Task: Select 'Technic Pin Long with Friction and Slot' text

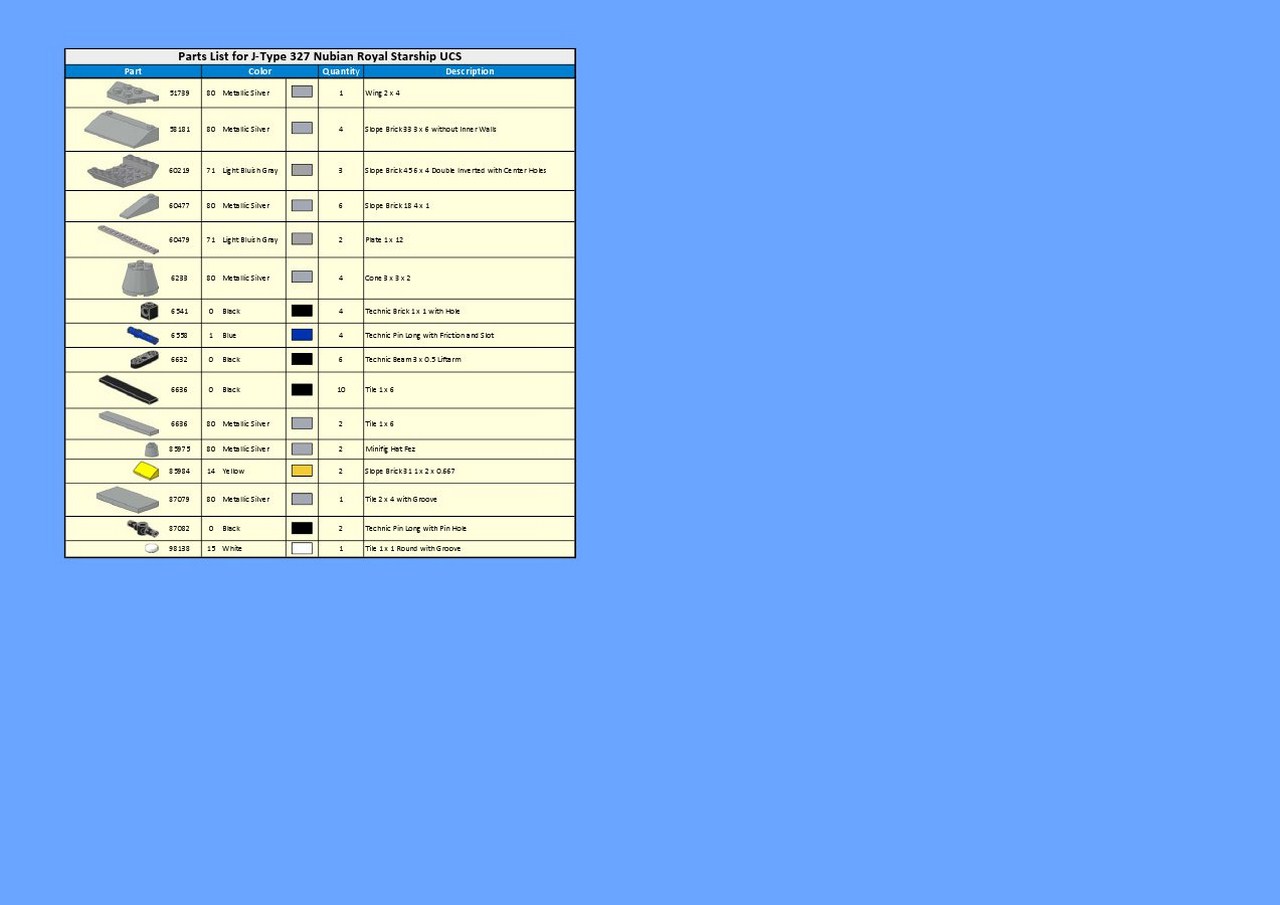Action: (430, 335)
